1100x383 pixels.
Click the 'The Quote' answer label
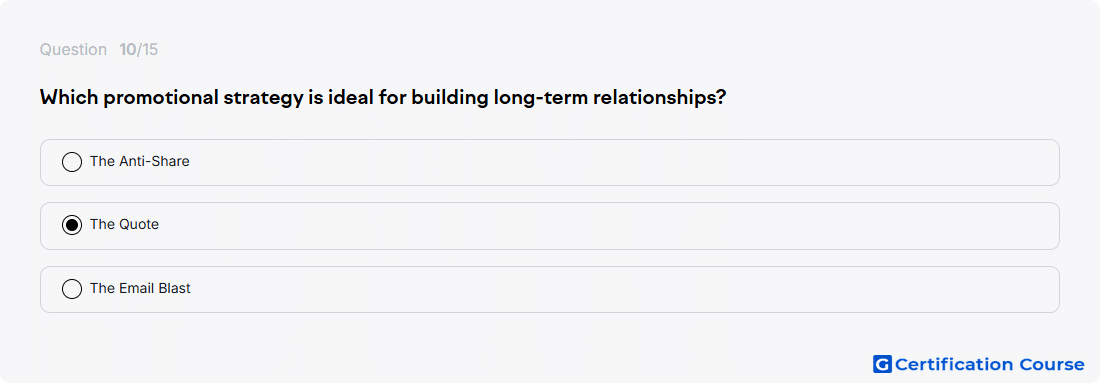point(124,224)
